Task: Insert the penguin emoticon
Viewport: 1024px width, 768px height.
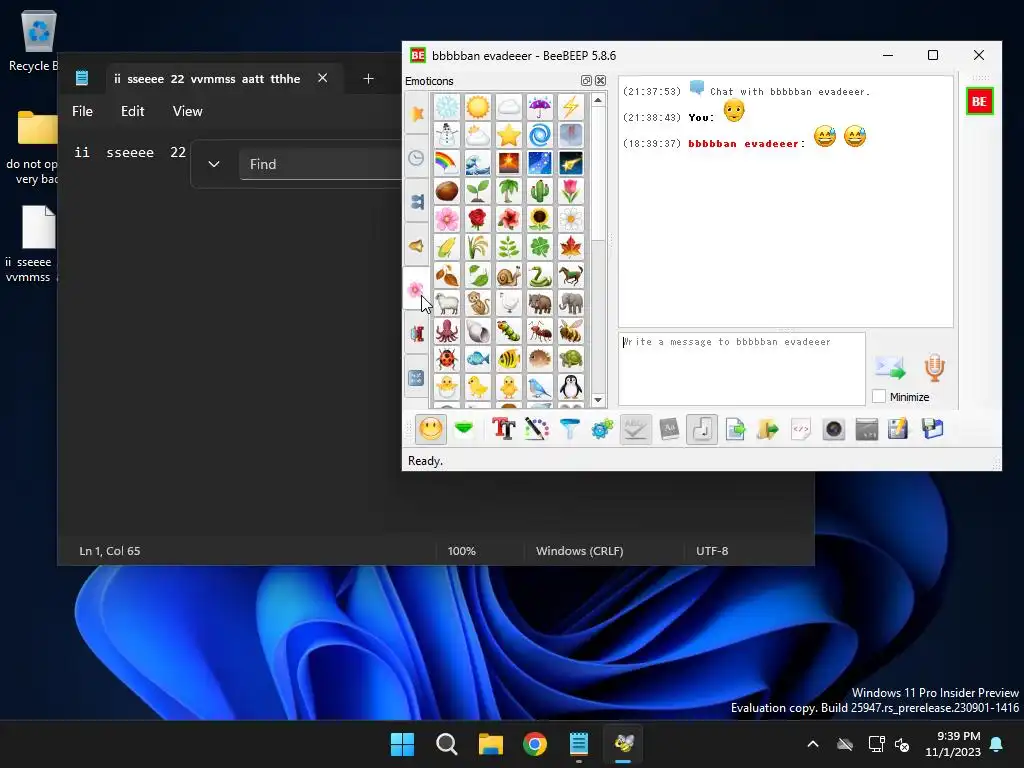Action: [x=571, y=387]
